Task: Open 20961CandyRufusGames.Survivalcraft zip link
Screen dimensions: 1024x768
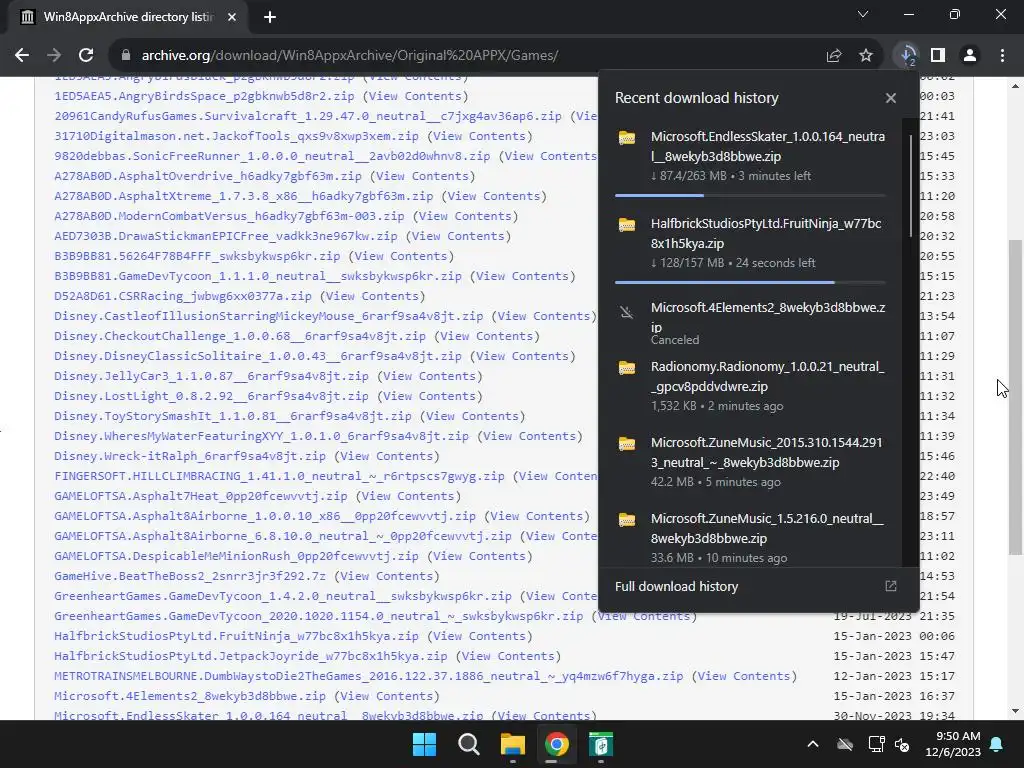Action: pos(308,116)
